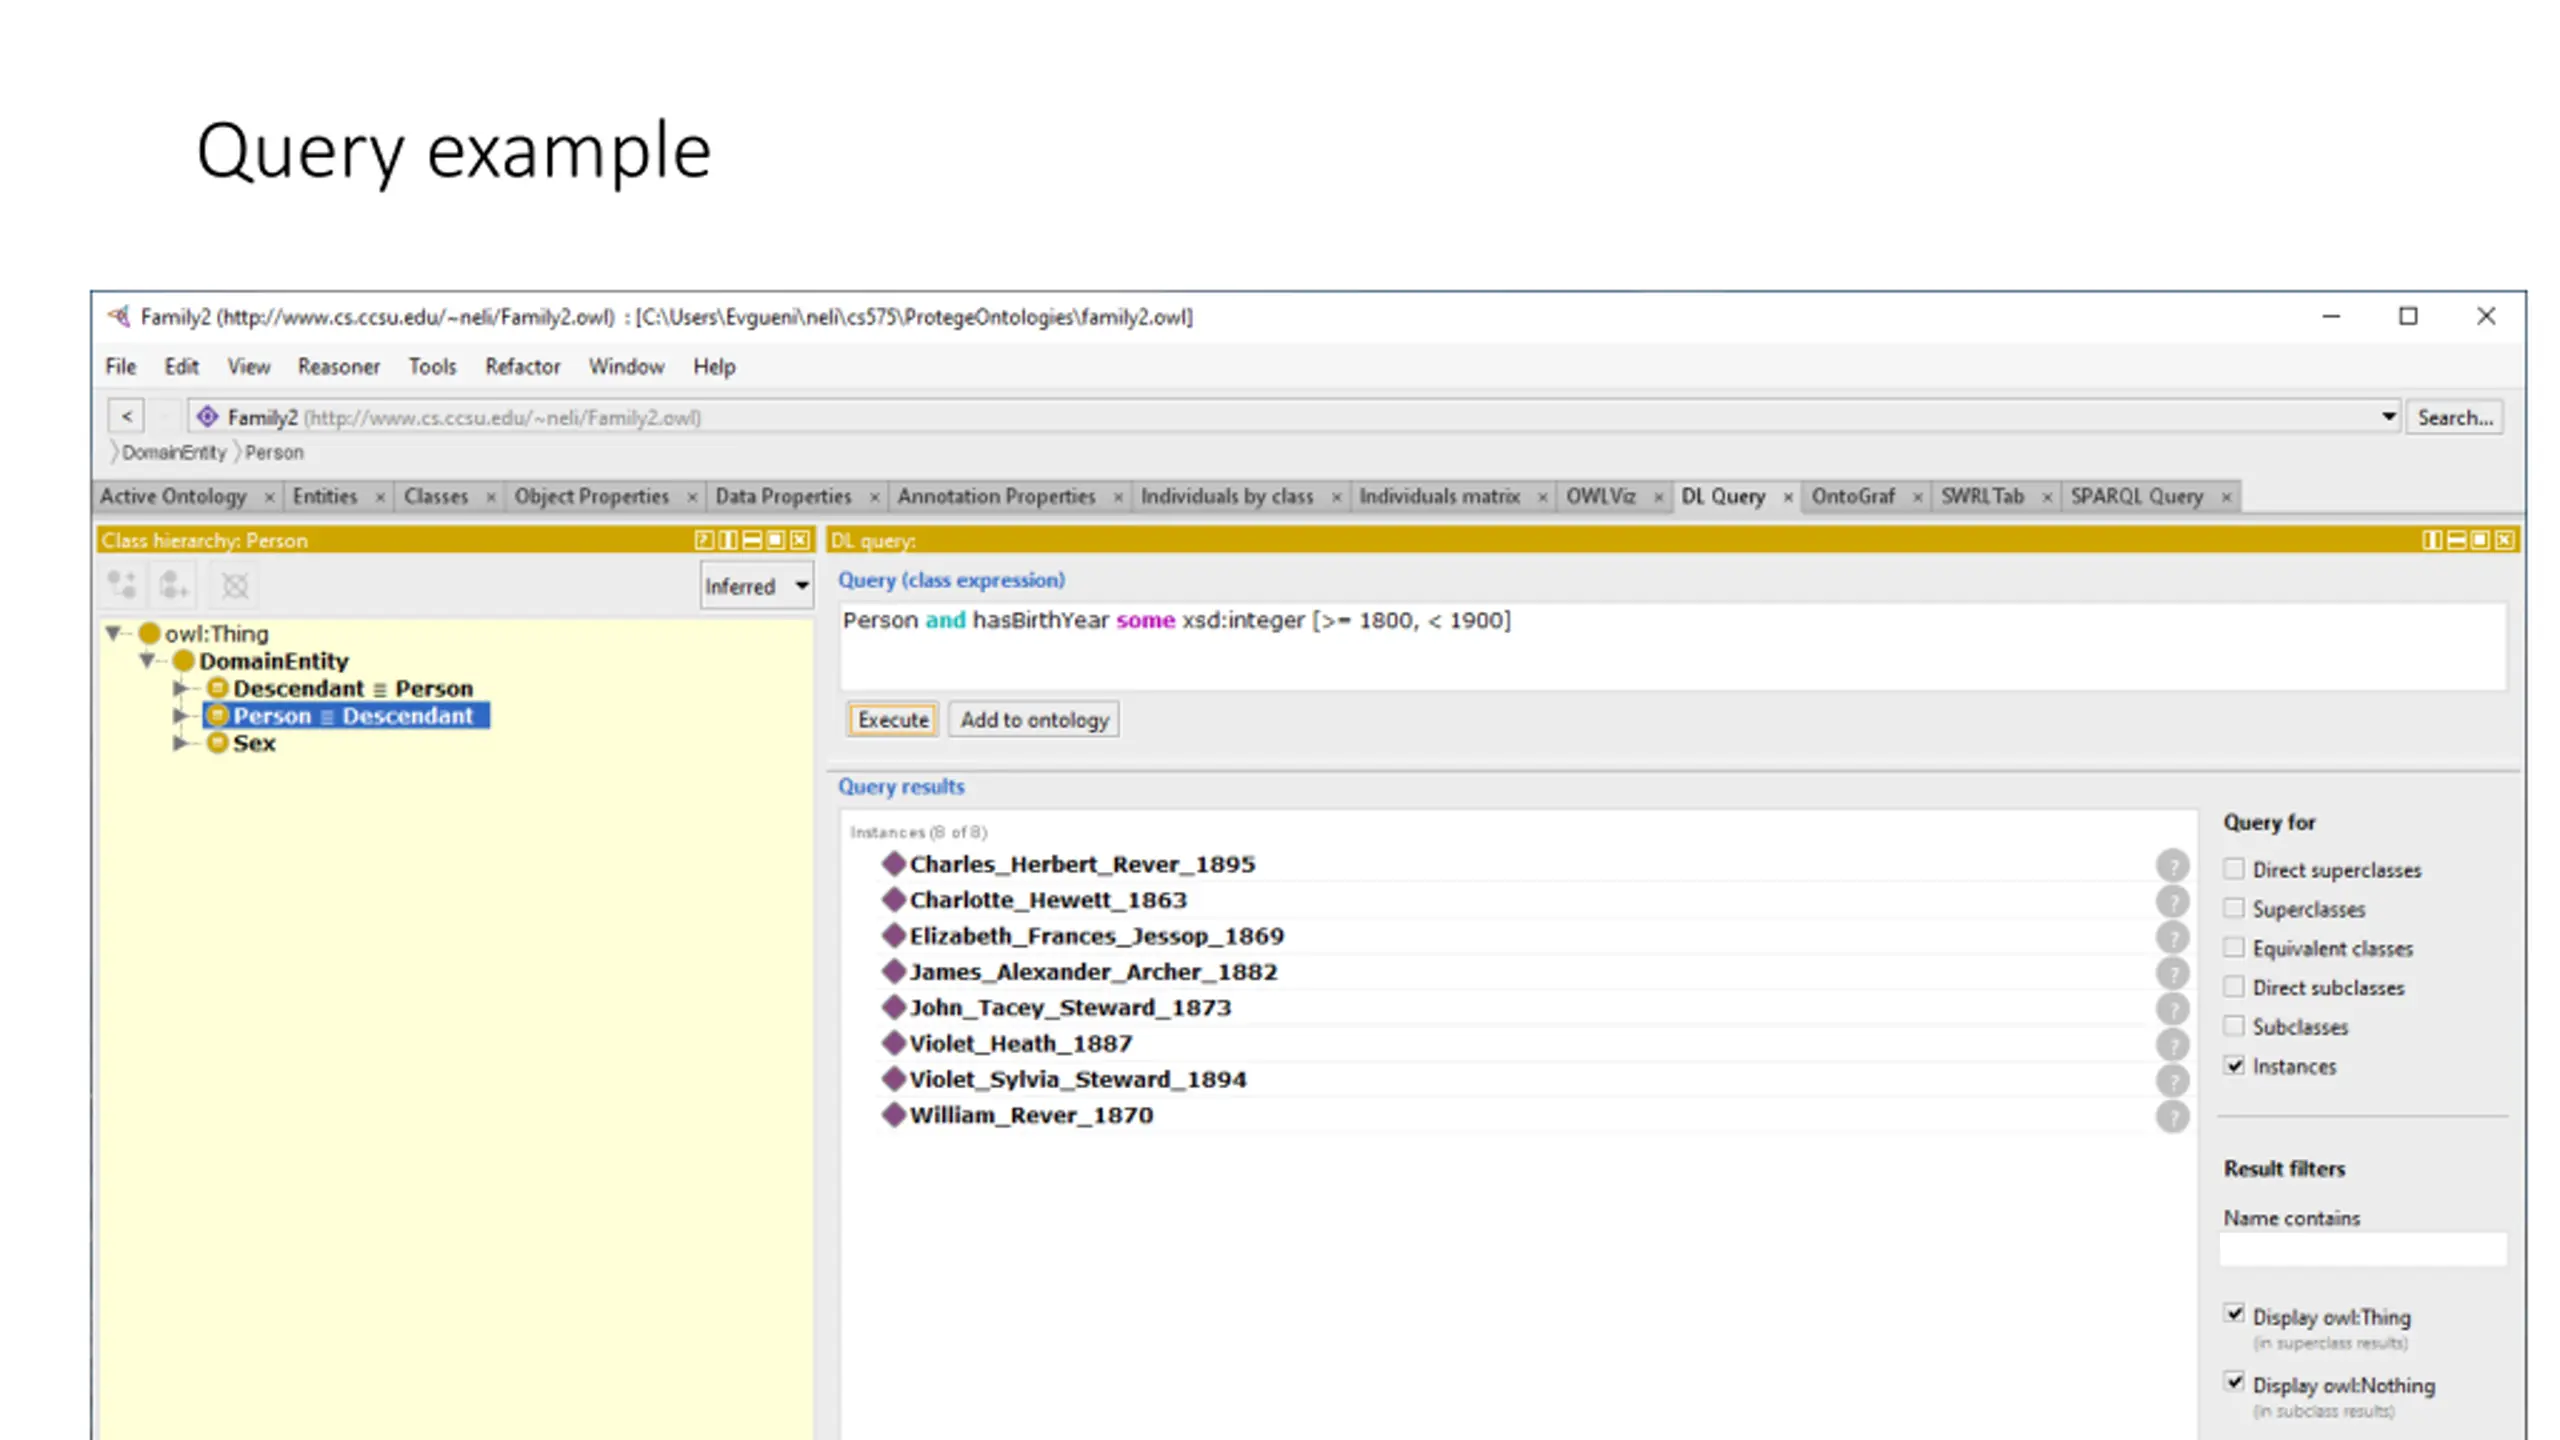Image resolution: width=2560 pixels, height=1440 pixels.
Task: Switch to Individuals by class tab
Action: pyautogui.click(x=1227, y=497)
